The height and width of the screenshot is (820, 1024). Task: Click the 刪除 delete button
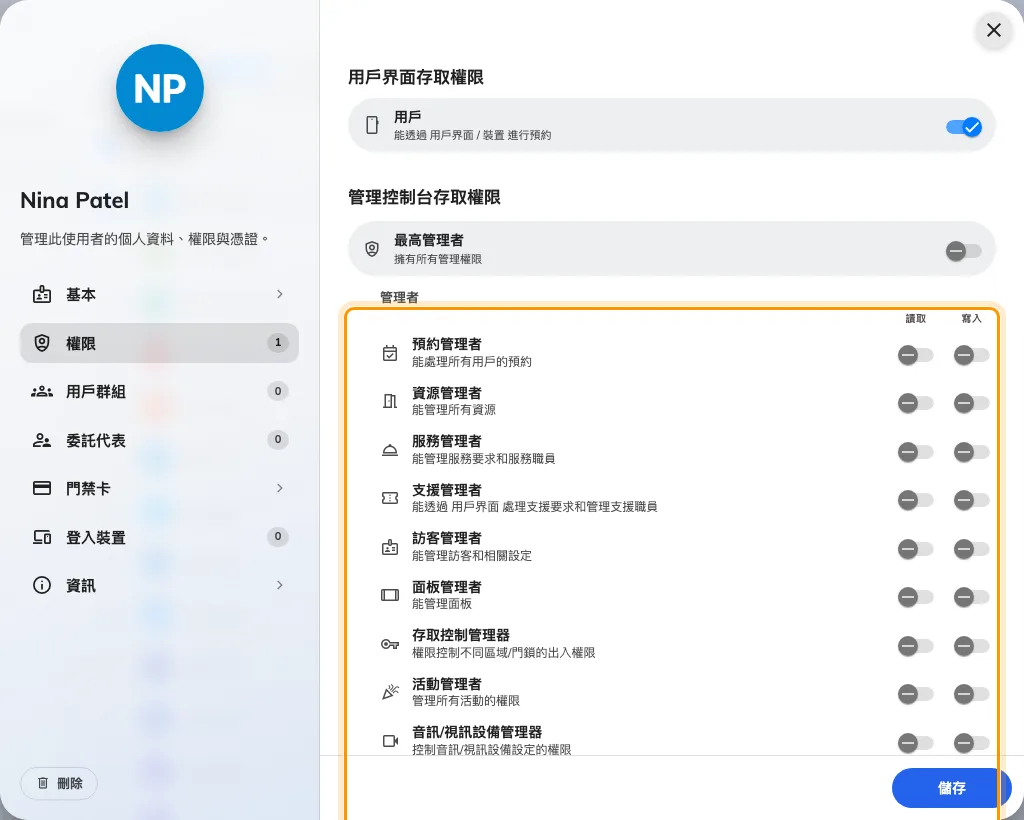(59, 783)
